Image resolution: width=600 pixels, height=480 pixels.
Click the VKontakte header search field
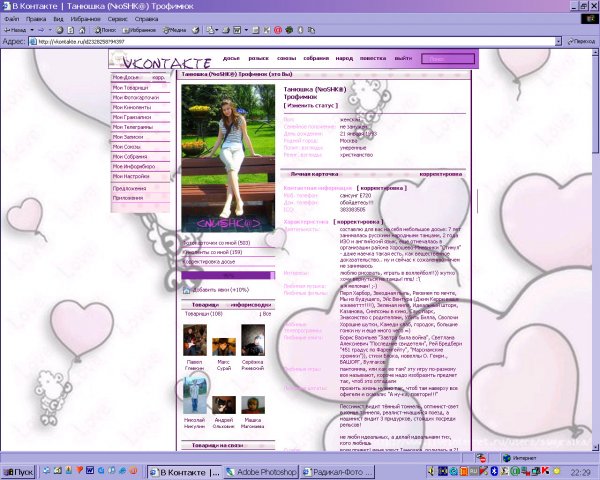pyautogui.click(x=448, y=59)
